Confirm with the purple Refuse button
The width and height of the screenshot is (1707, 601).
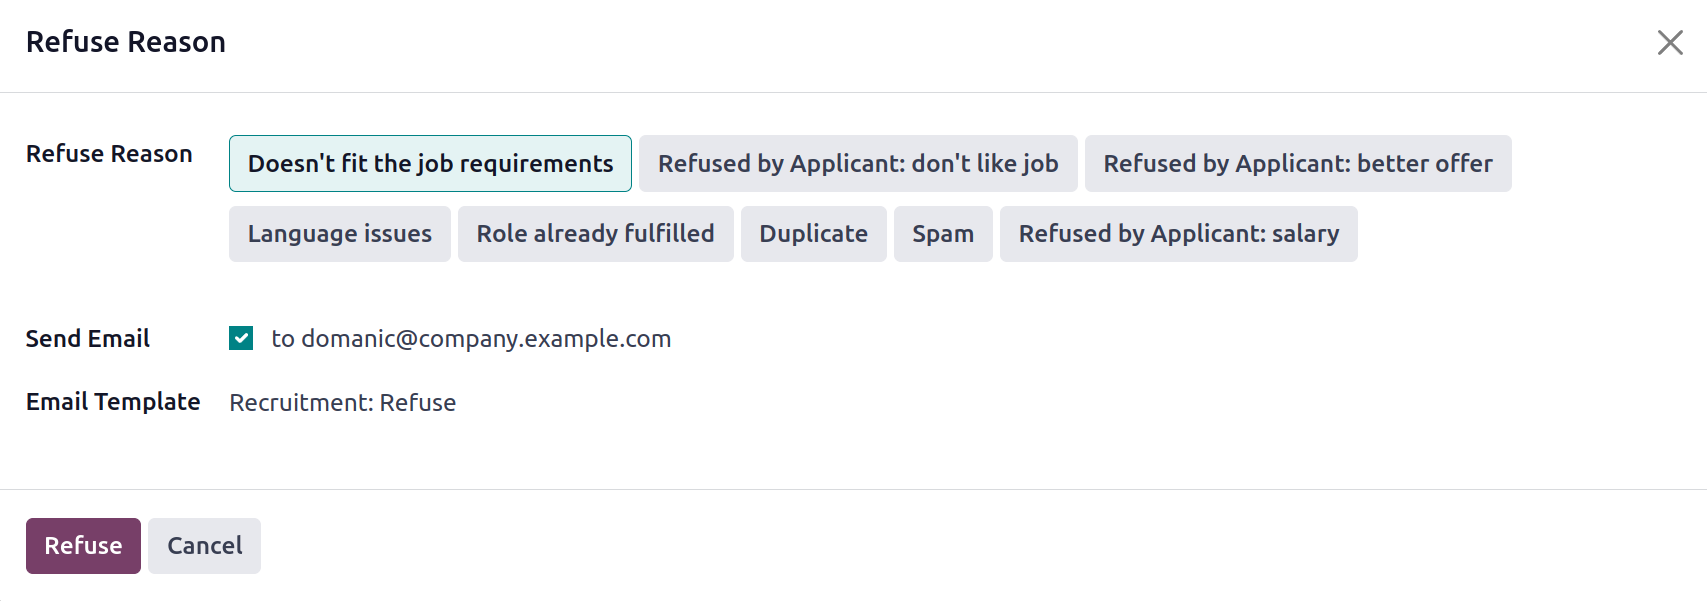pos(83,546)
